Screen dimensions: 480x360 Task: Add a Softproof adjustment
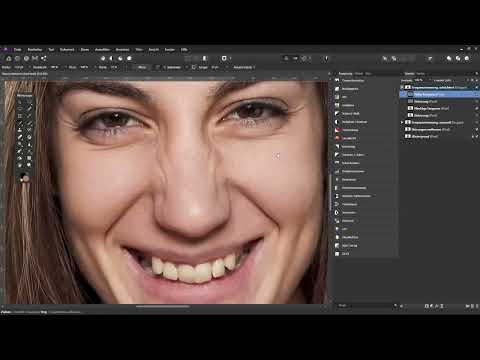[x=365, y=221]
